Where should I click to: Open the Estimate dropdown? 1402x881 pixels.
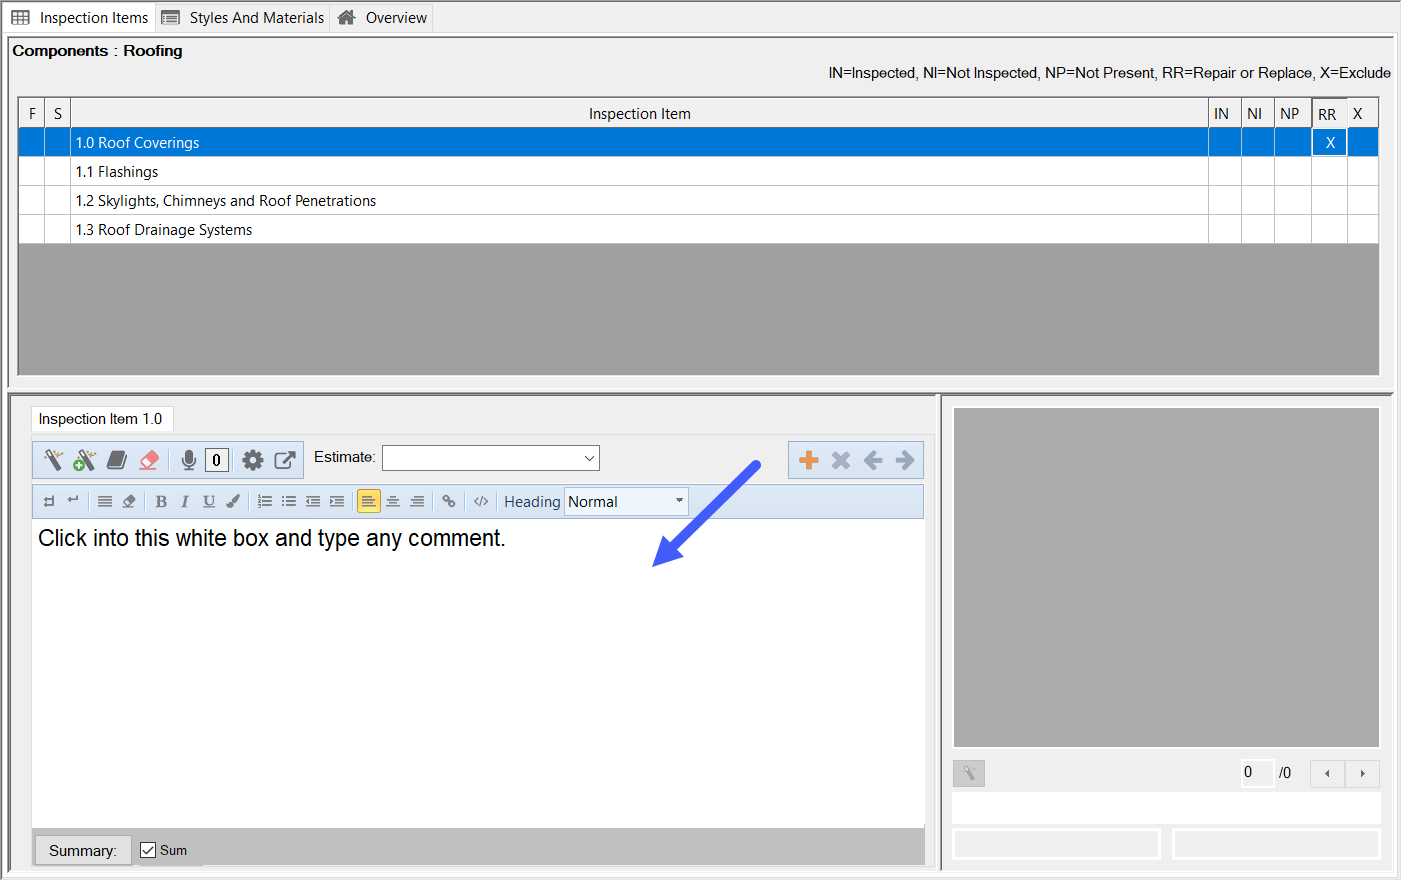tap(588, 457)
